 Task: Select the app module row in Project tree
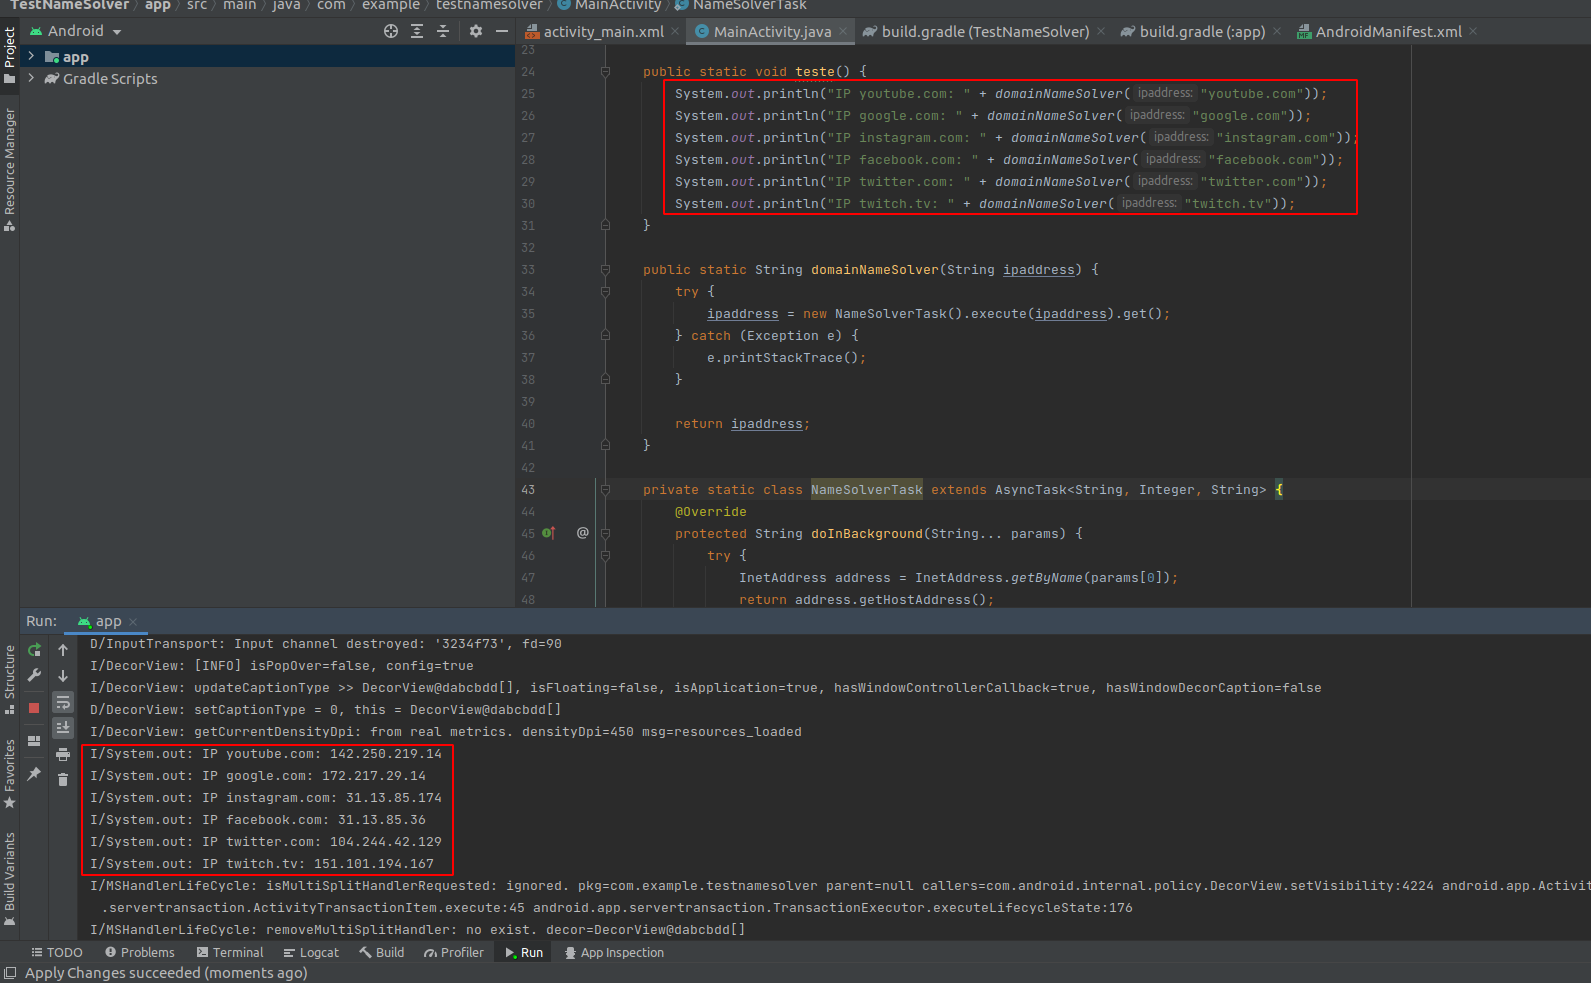point(267,57)
